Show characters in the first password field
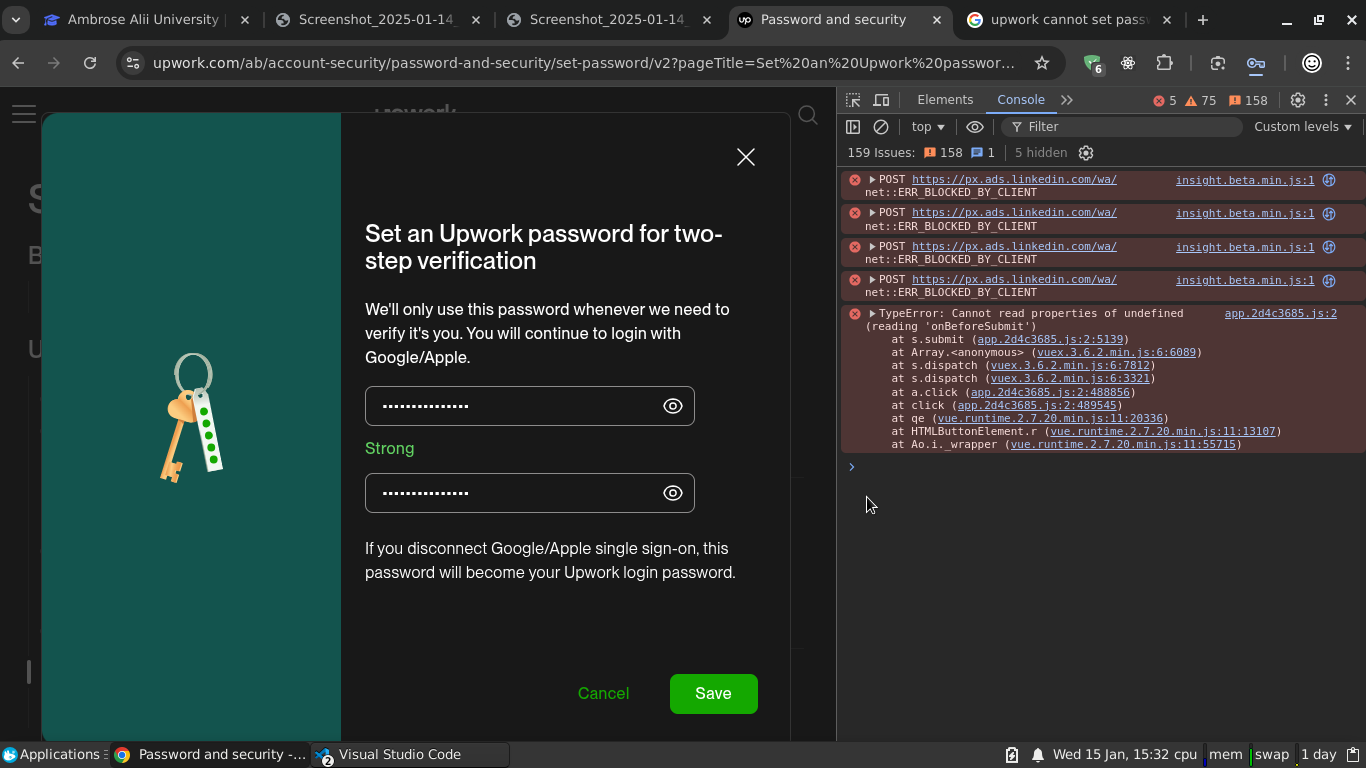The image size is (1366, 768). (673, 406)
